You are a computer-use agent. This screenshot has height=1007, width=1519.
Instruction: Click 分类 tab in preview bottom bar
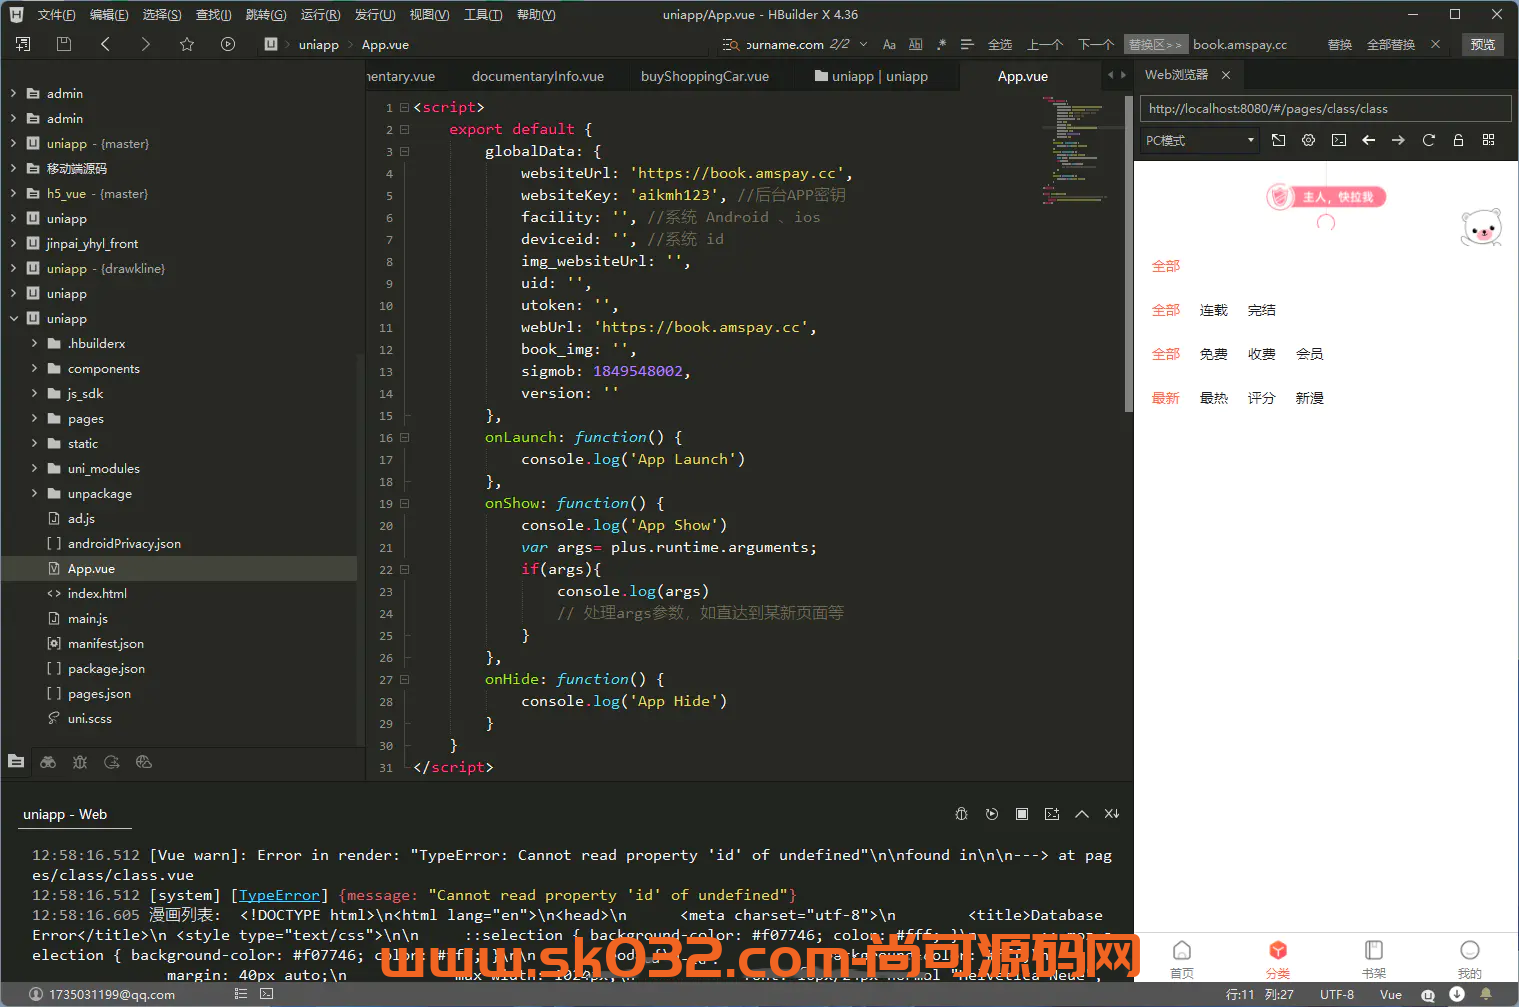[1278, 959]
